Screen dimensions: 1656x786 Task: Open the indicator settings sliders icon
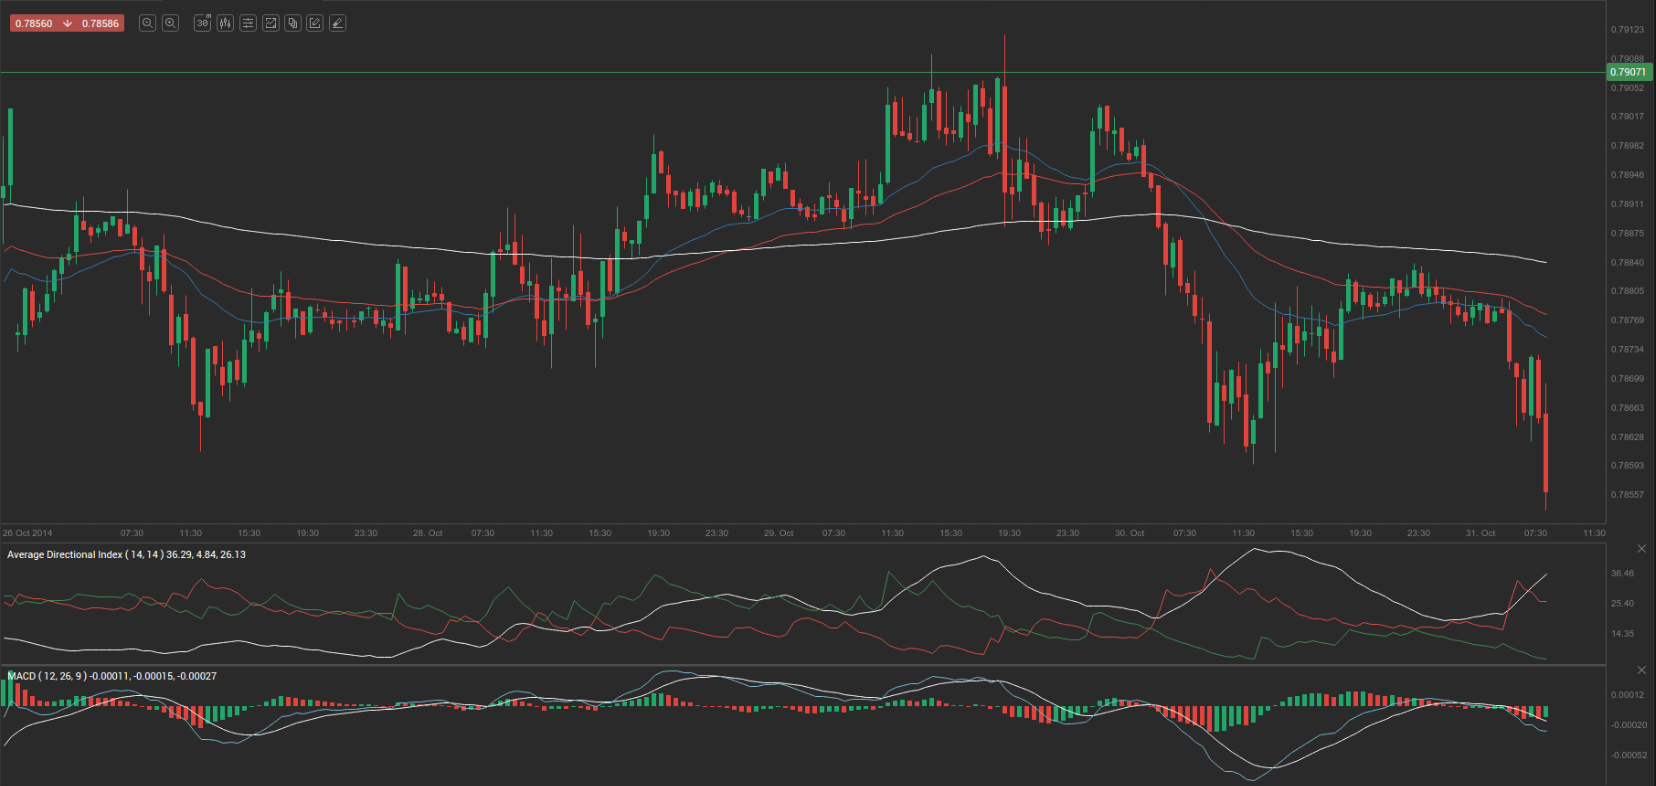click(x=248, y=23)
